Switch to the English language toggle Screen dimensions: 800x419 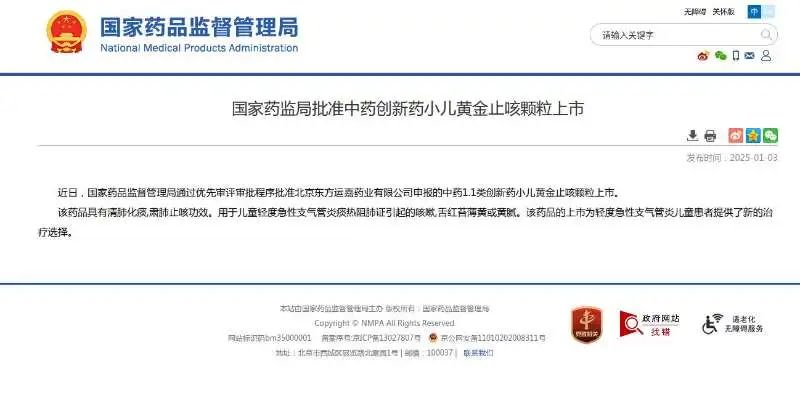768,12
